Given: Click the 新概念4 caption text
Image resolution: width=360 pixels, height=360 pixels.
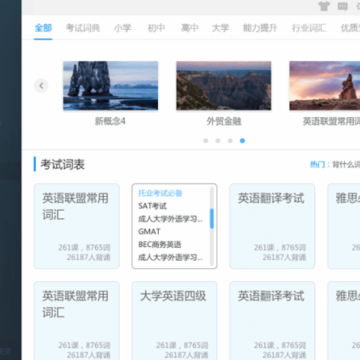Looking at the screenshot, I should pyautogui.click(x=110, y=121).
